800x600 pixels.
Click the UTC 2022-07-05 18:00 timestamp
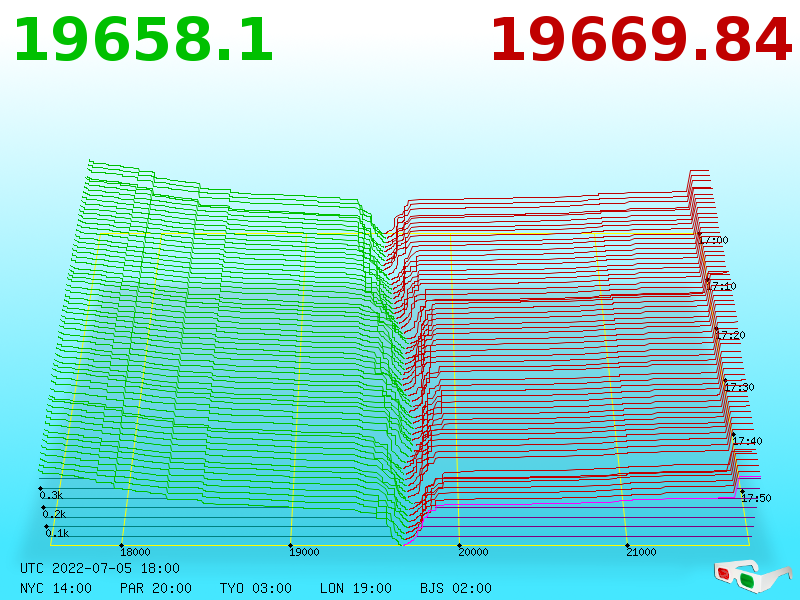coord(100,568)
